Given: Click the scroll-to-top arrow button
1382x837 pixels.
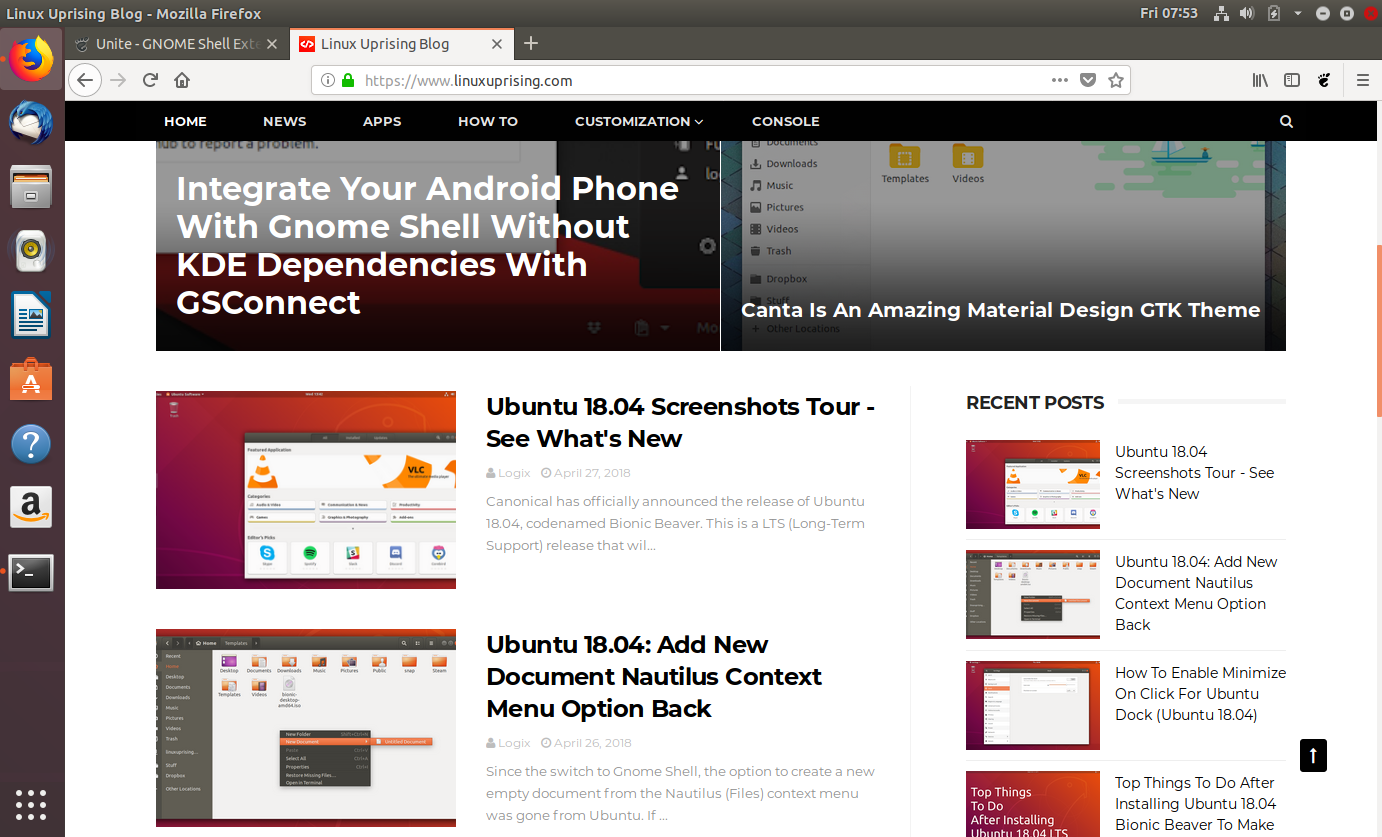Looking at the screenshot, I should [x=1314, y=755].
